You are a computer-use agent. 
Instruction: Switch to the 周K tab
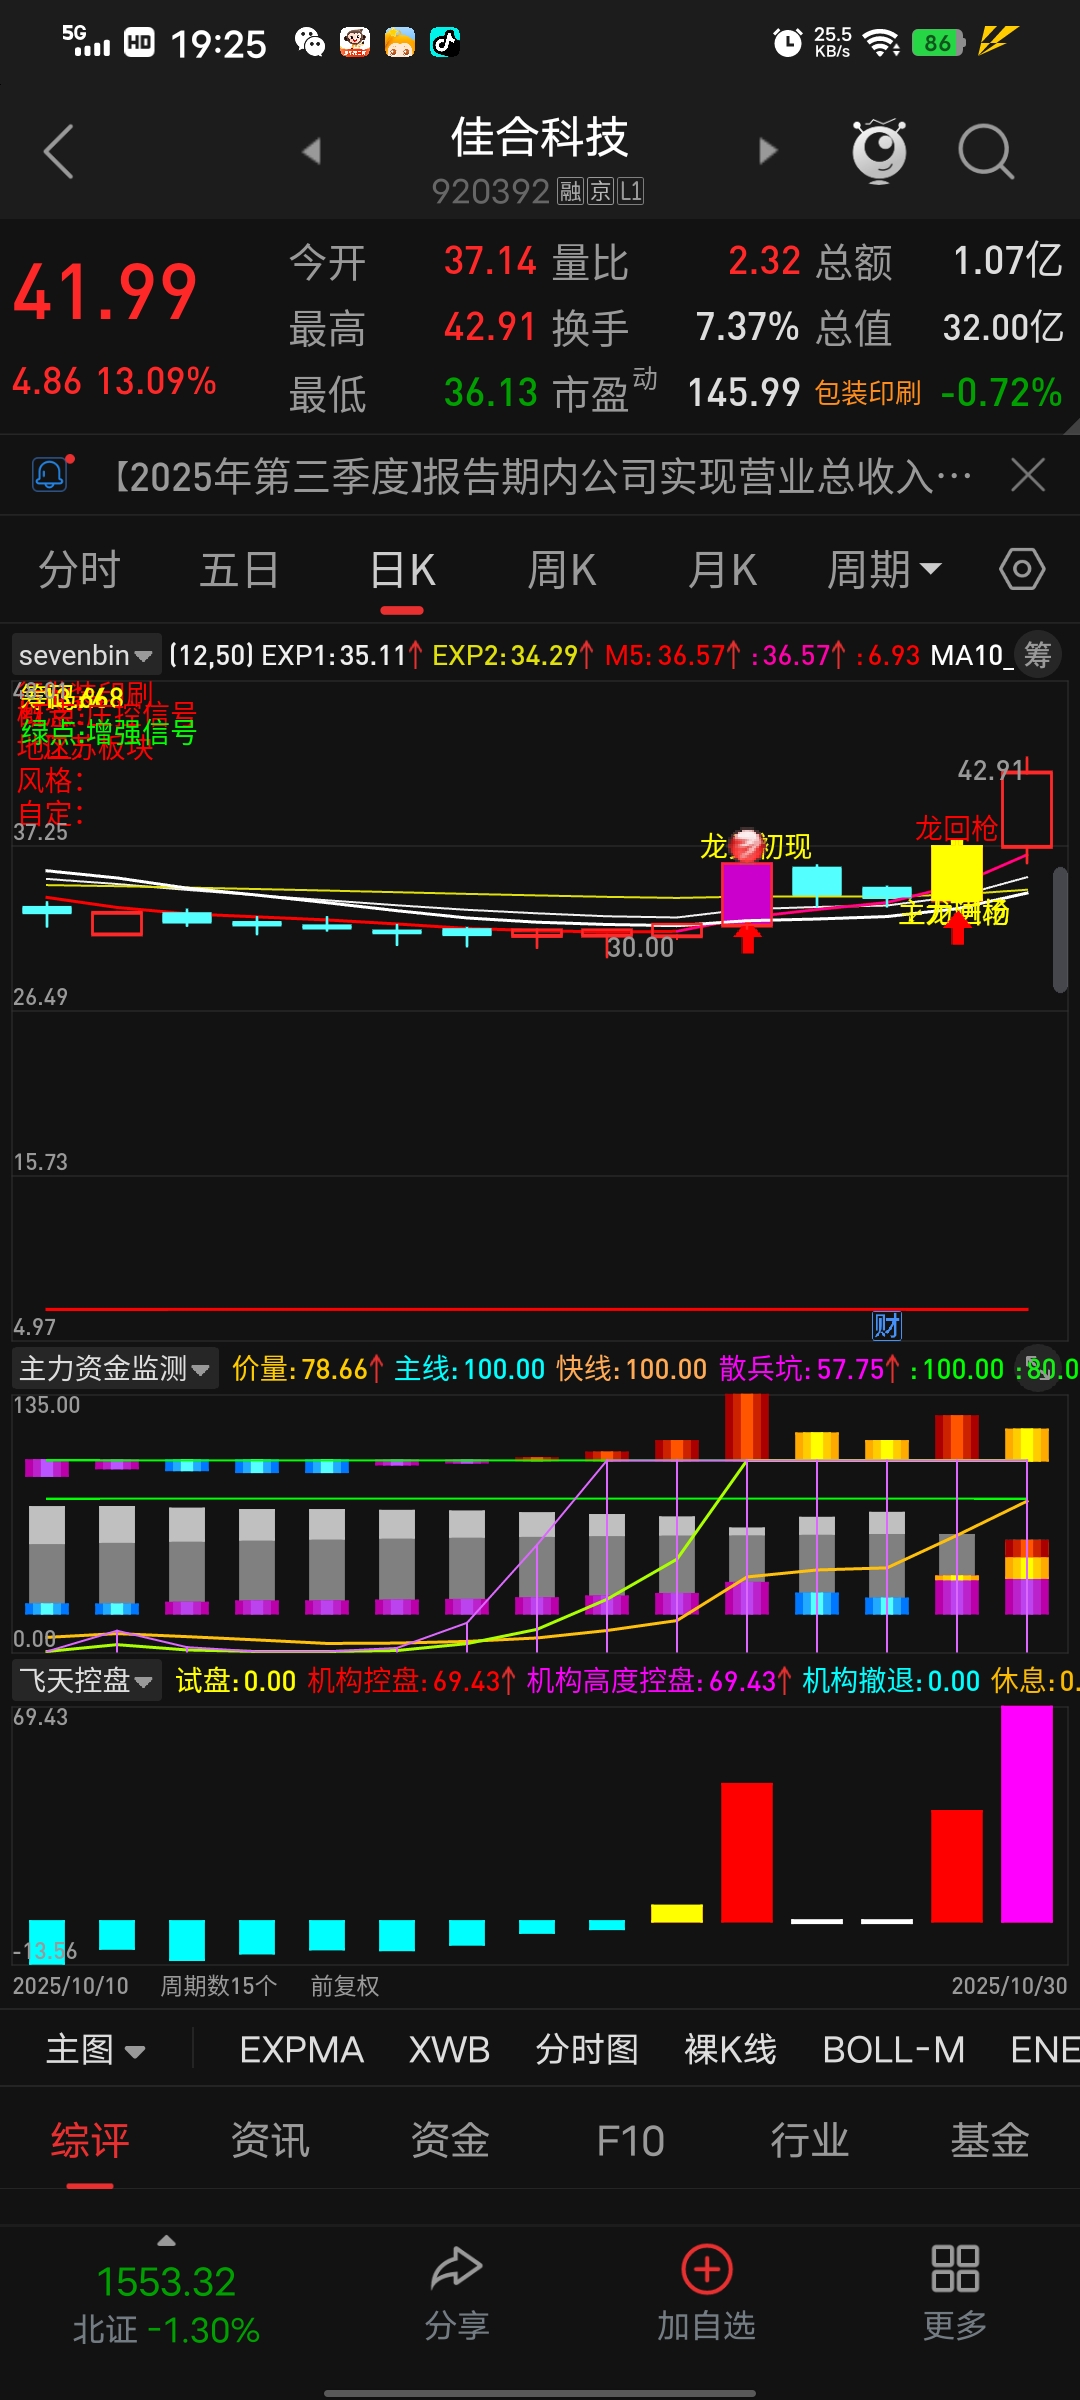562,570
